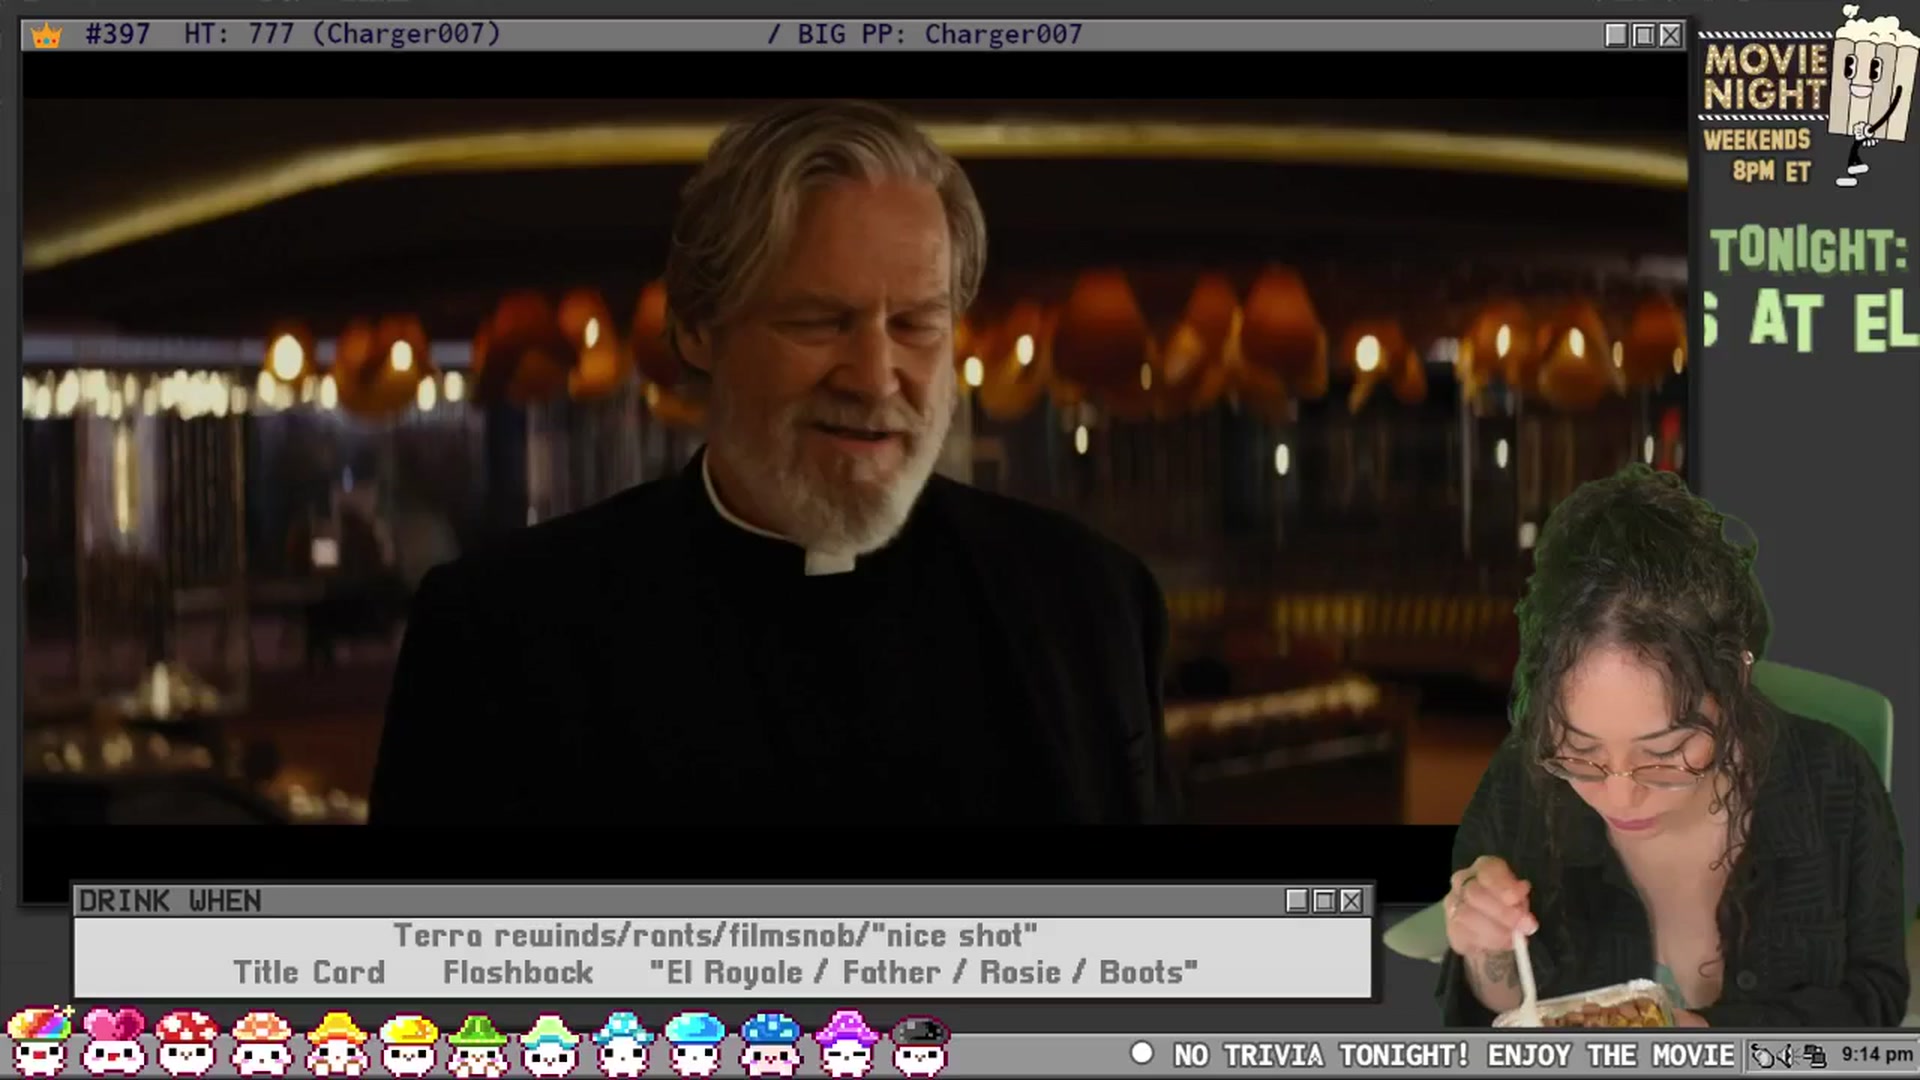Click the yellow mushroom icon
Viewport: 1920px width, 1080px height.
click(408, 1043)
